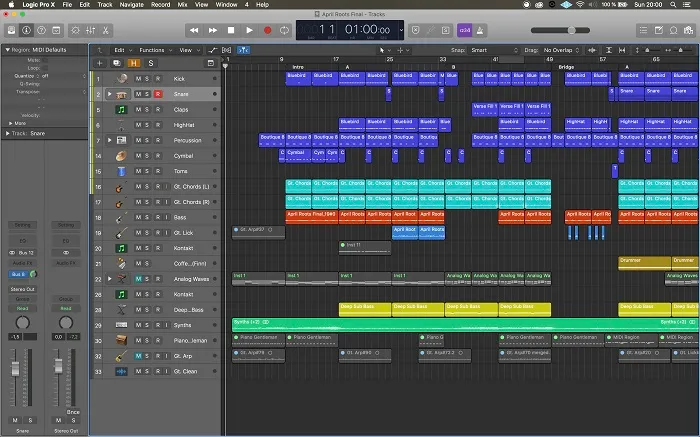Toggle the Inspector info icon
The width and height of the screenshot is (700, 437).
(x=26, y=30)
